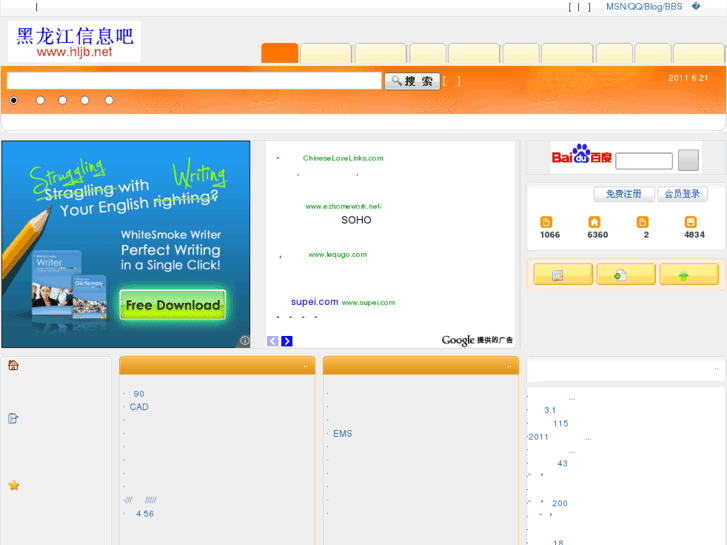Viewport: 727px width, 545px height.
Task: Open the EMS list entry
Action: coord(342,434)
